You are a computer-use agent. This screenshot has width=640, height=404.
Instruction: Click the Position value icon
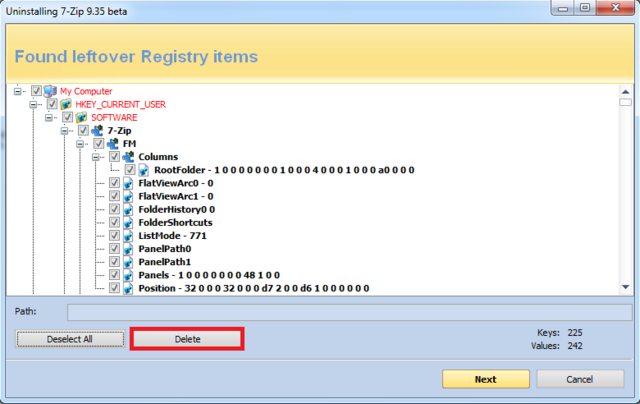128,288
